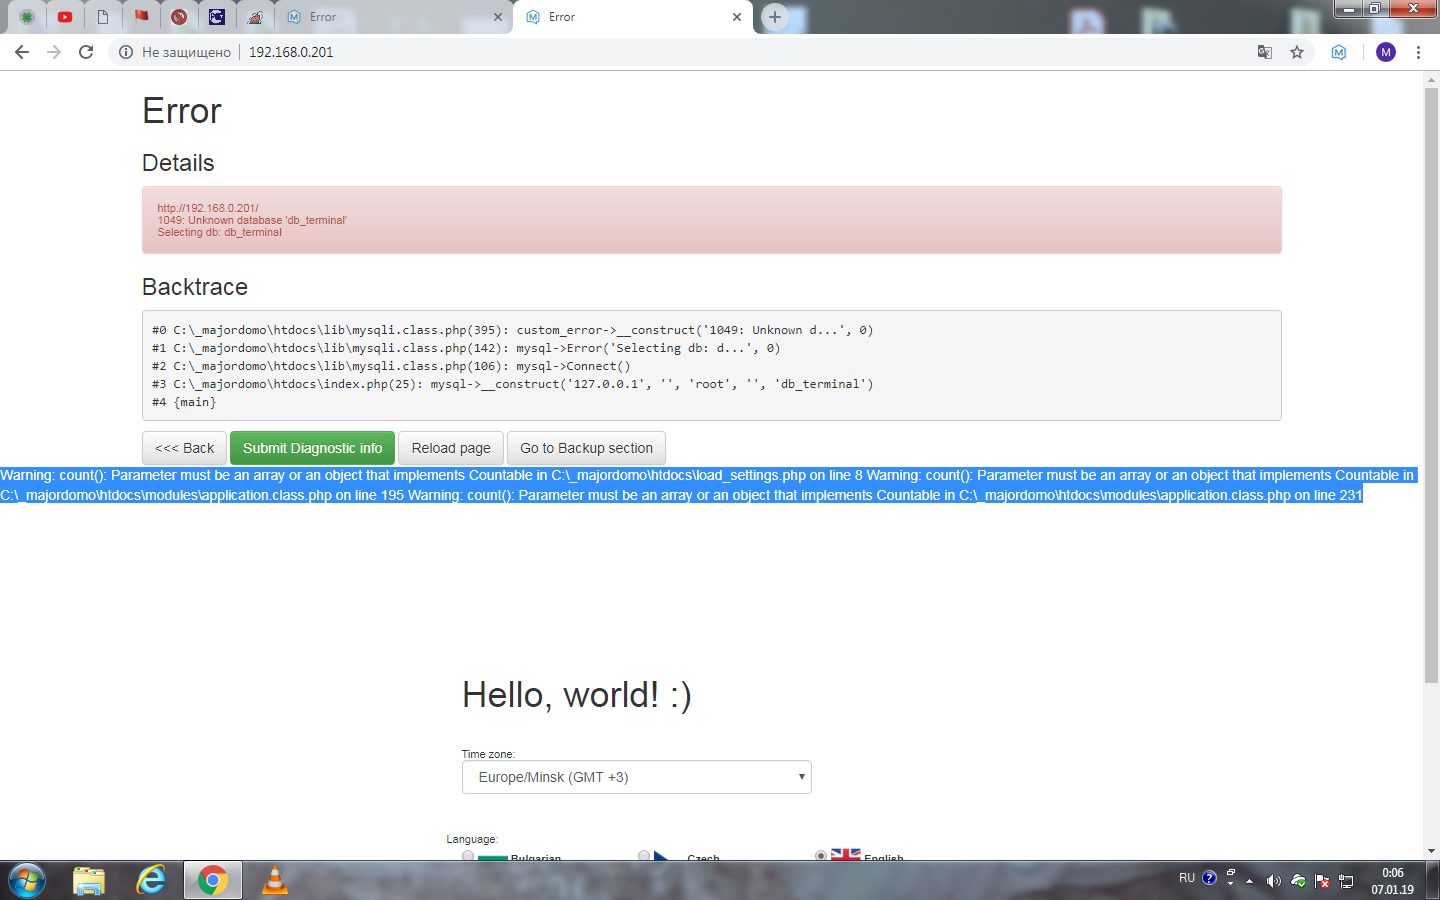
Task: Select the Czech language radio button
Action: coord(644,856)
